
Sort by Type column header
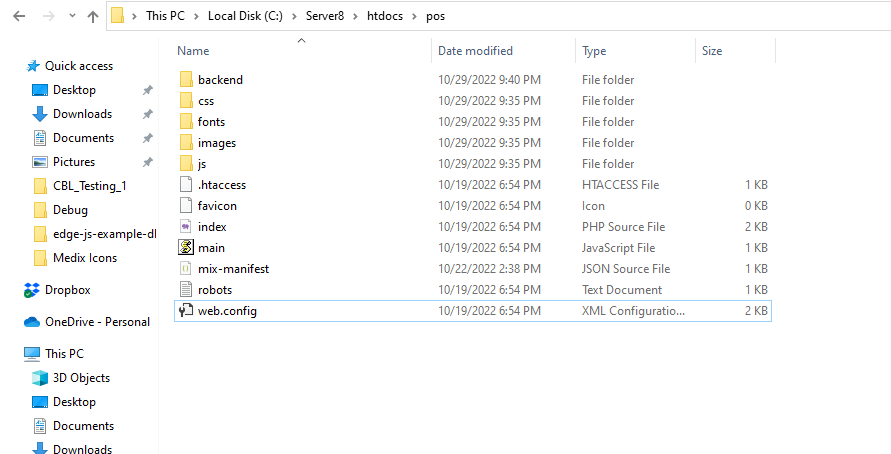pos(594,51)
